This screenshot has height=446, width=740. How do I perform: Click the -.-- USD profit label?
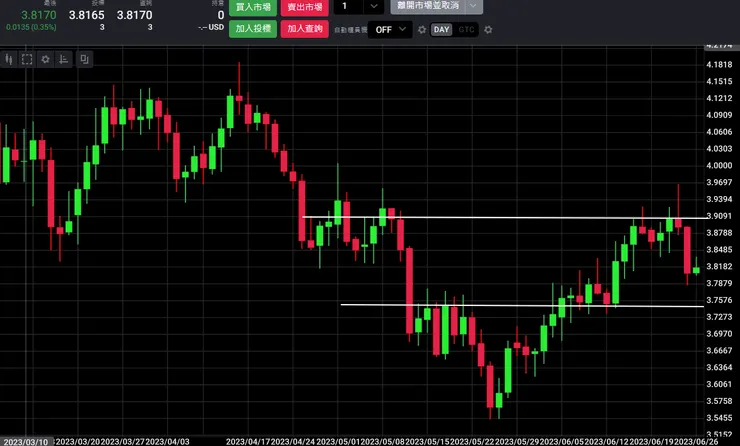(211, 27)
